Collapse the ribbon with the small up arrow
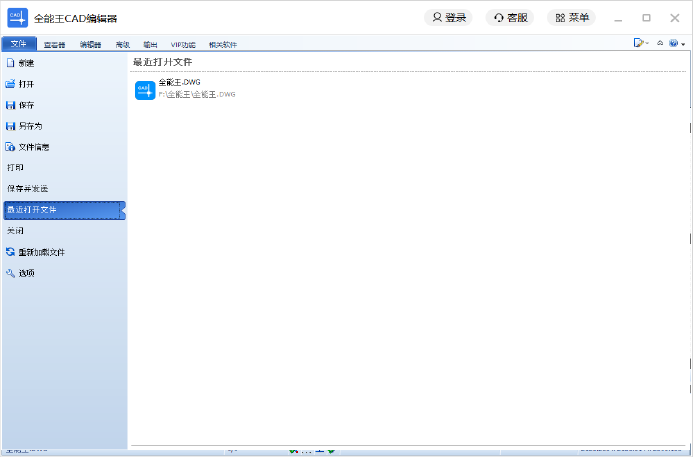 [660, 44]
